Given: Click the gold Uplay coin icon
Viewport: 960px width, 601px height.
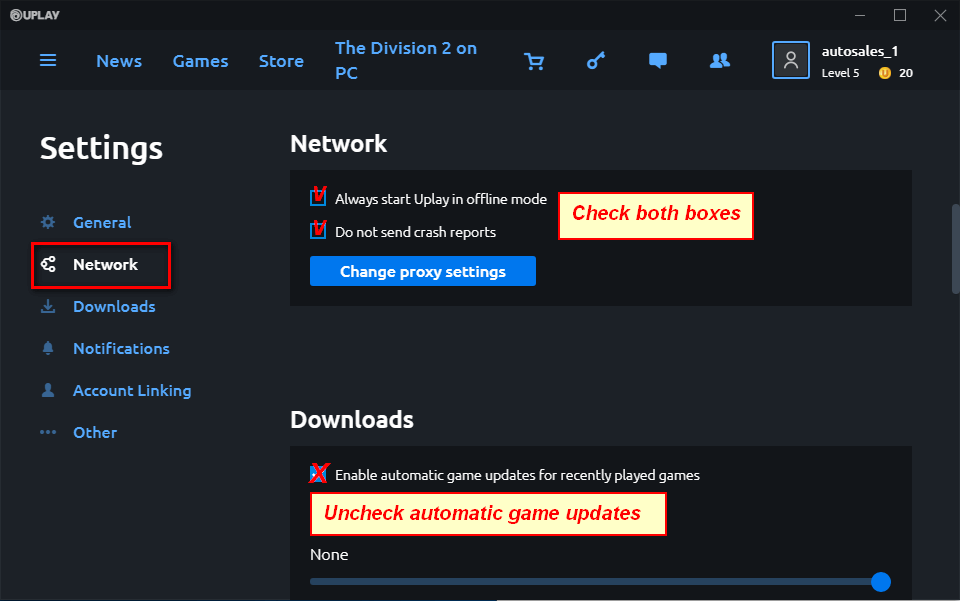Looking at the screenshot, I should coord(884,73).
